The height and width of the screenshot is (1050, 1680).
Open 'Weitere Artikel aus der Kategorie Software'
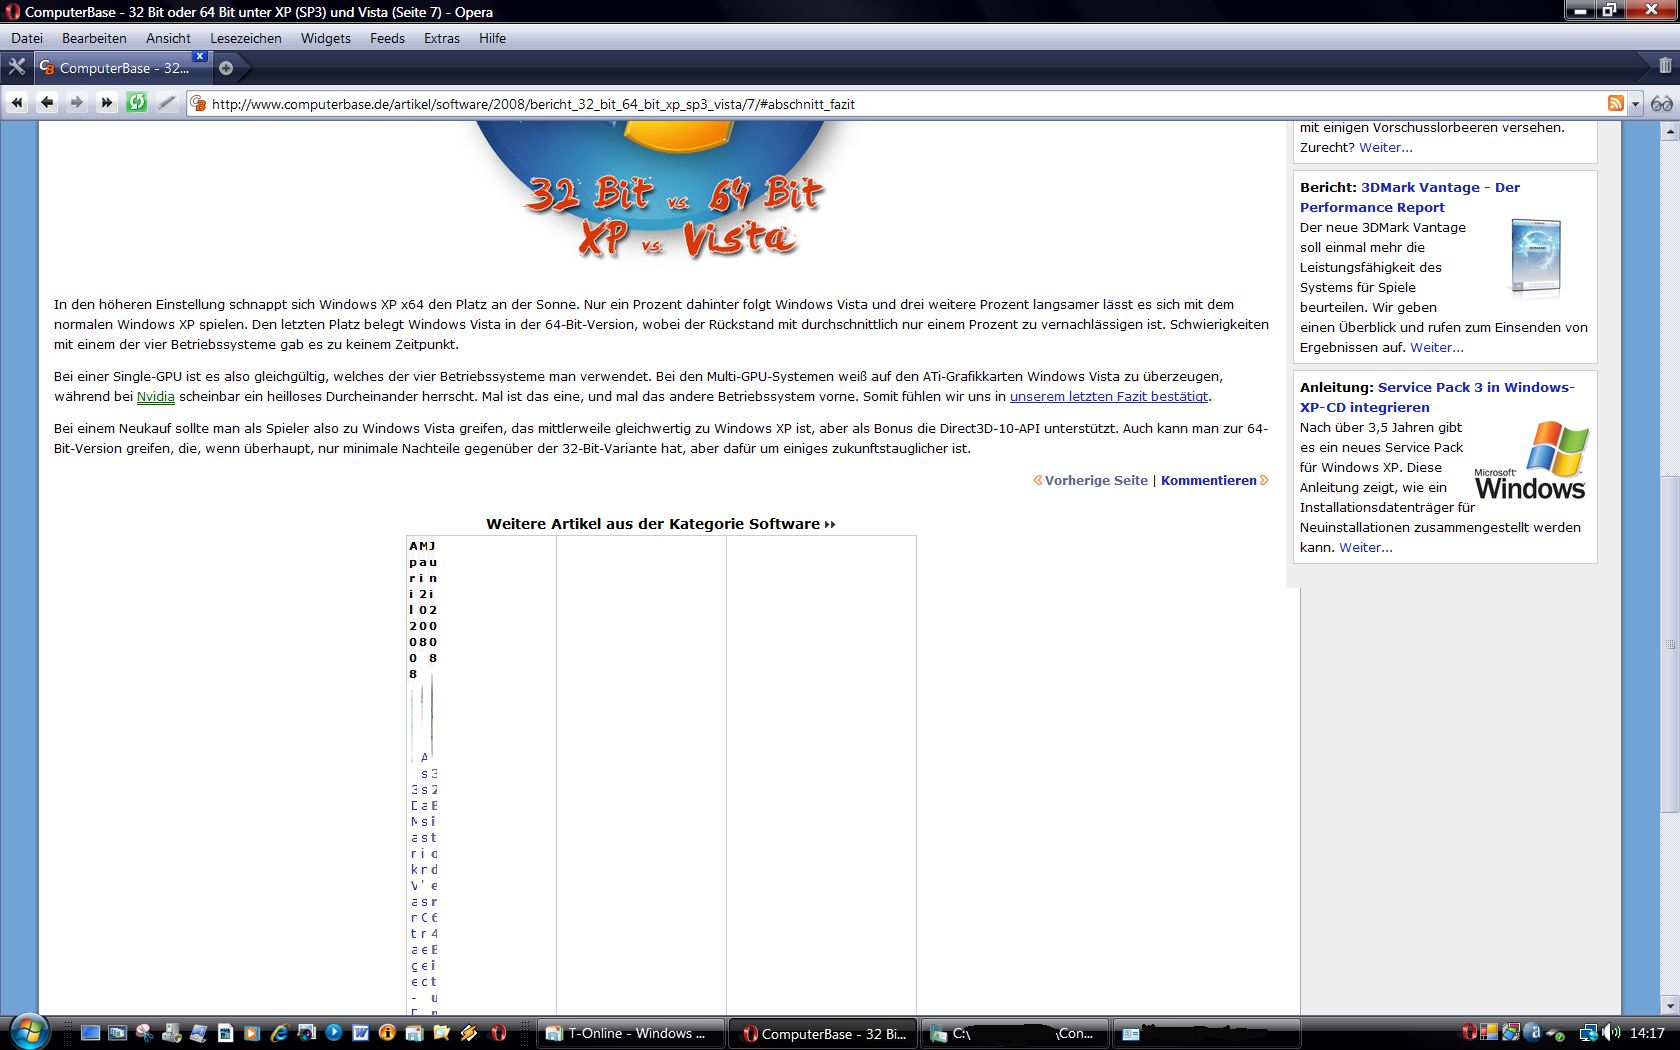[x=660, y=524]
